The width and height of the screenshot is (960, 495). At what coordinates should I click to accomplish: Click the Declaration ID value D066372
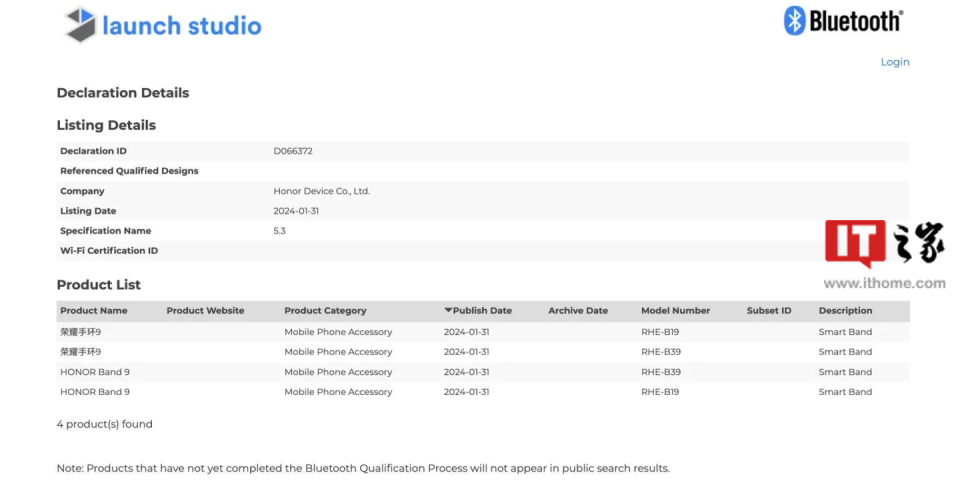tap(293, 151)
